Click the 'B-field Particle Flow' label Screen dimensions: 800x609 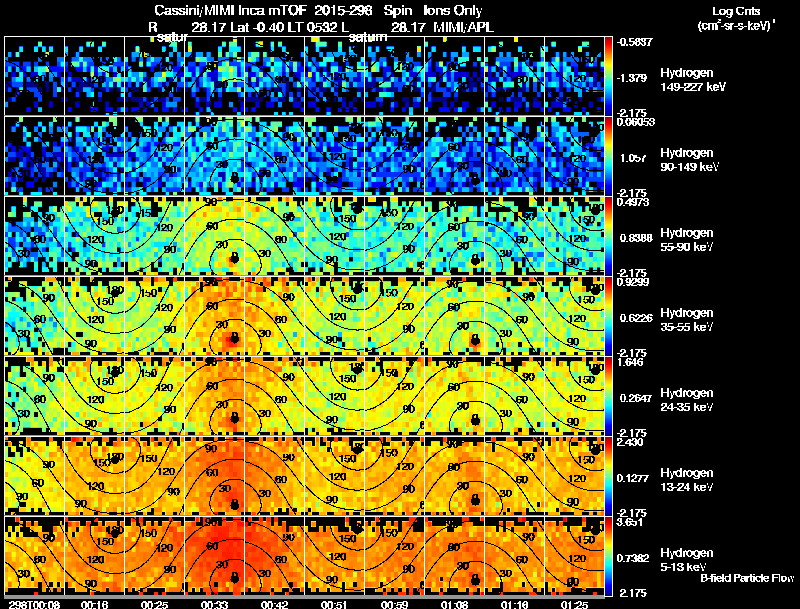747,578
